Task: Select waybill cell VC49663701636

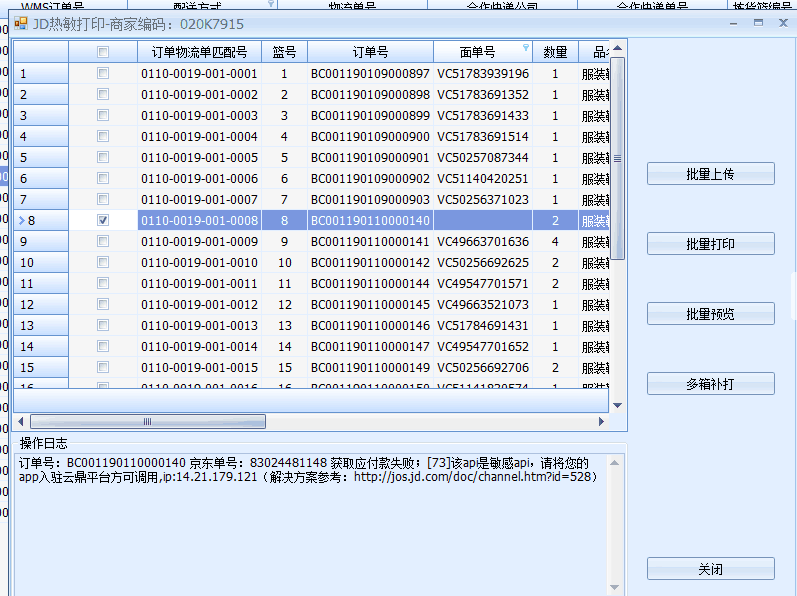Action: click(483, 241)
